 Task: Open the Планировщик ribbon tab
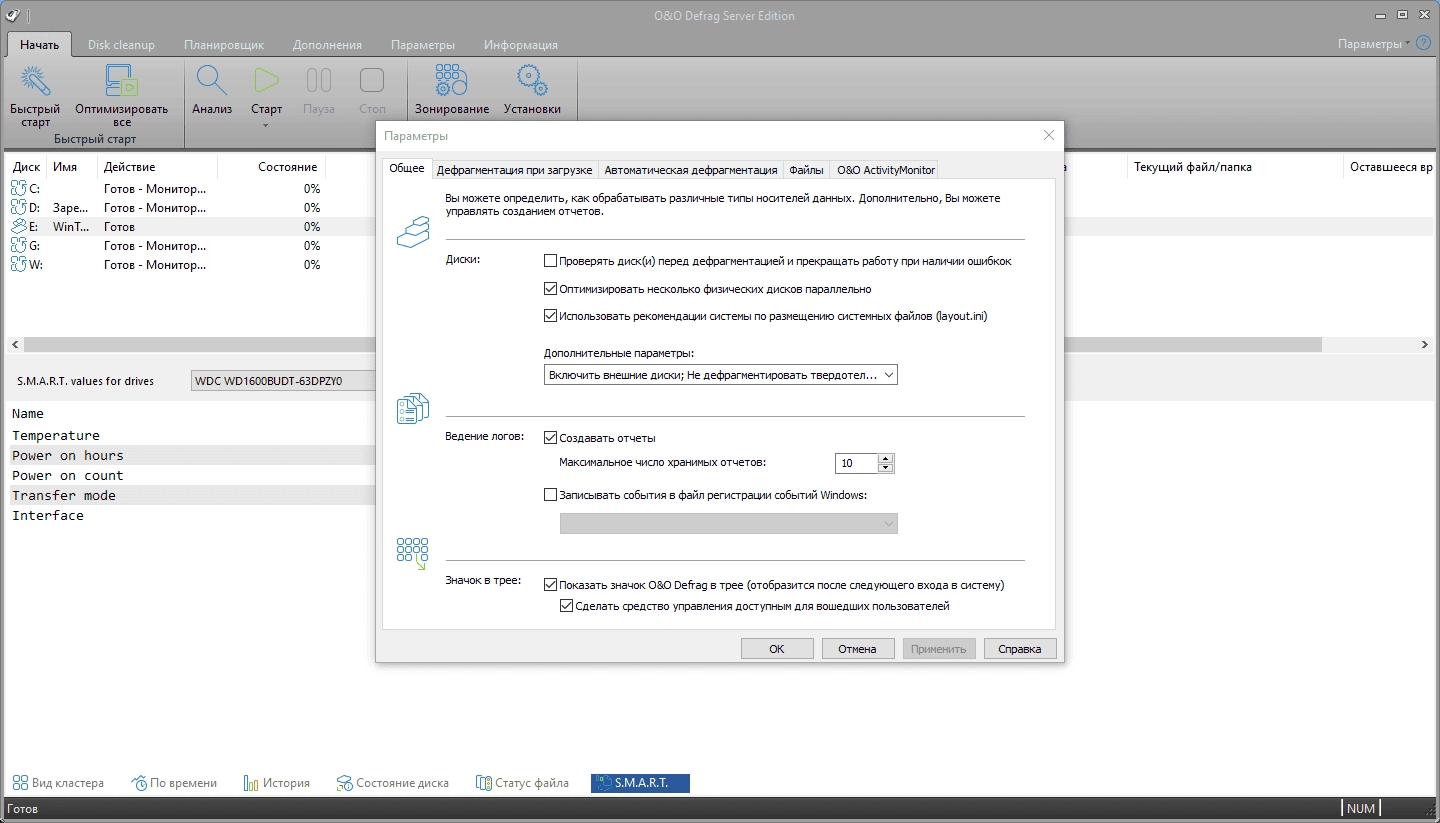[224, 45]
